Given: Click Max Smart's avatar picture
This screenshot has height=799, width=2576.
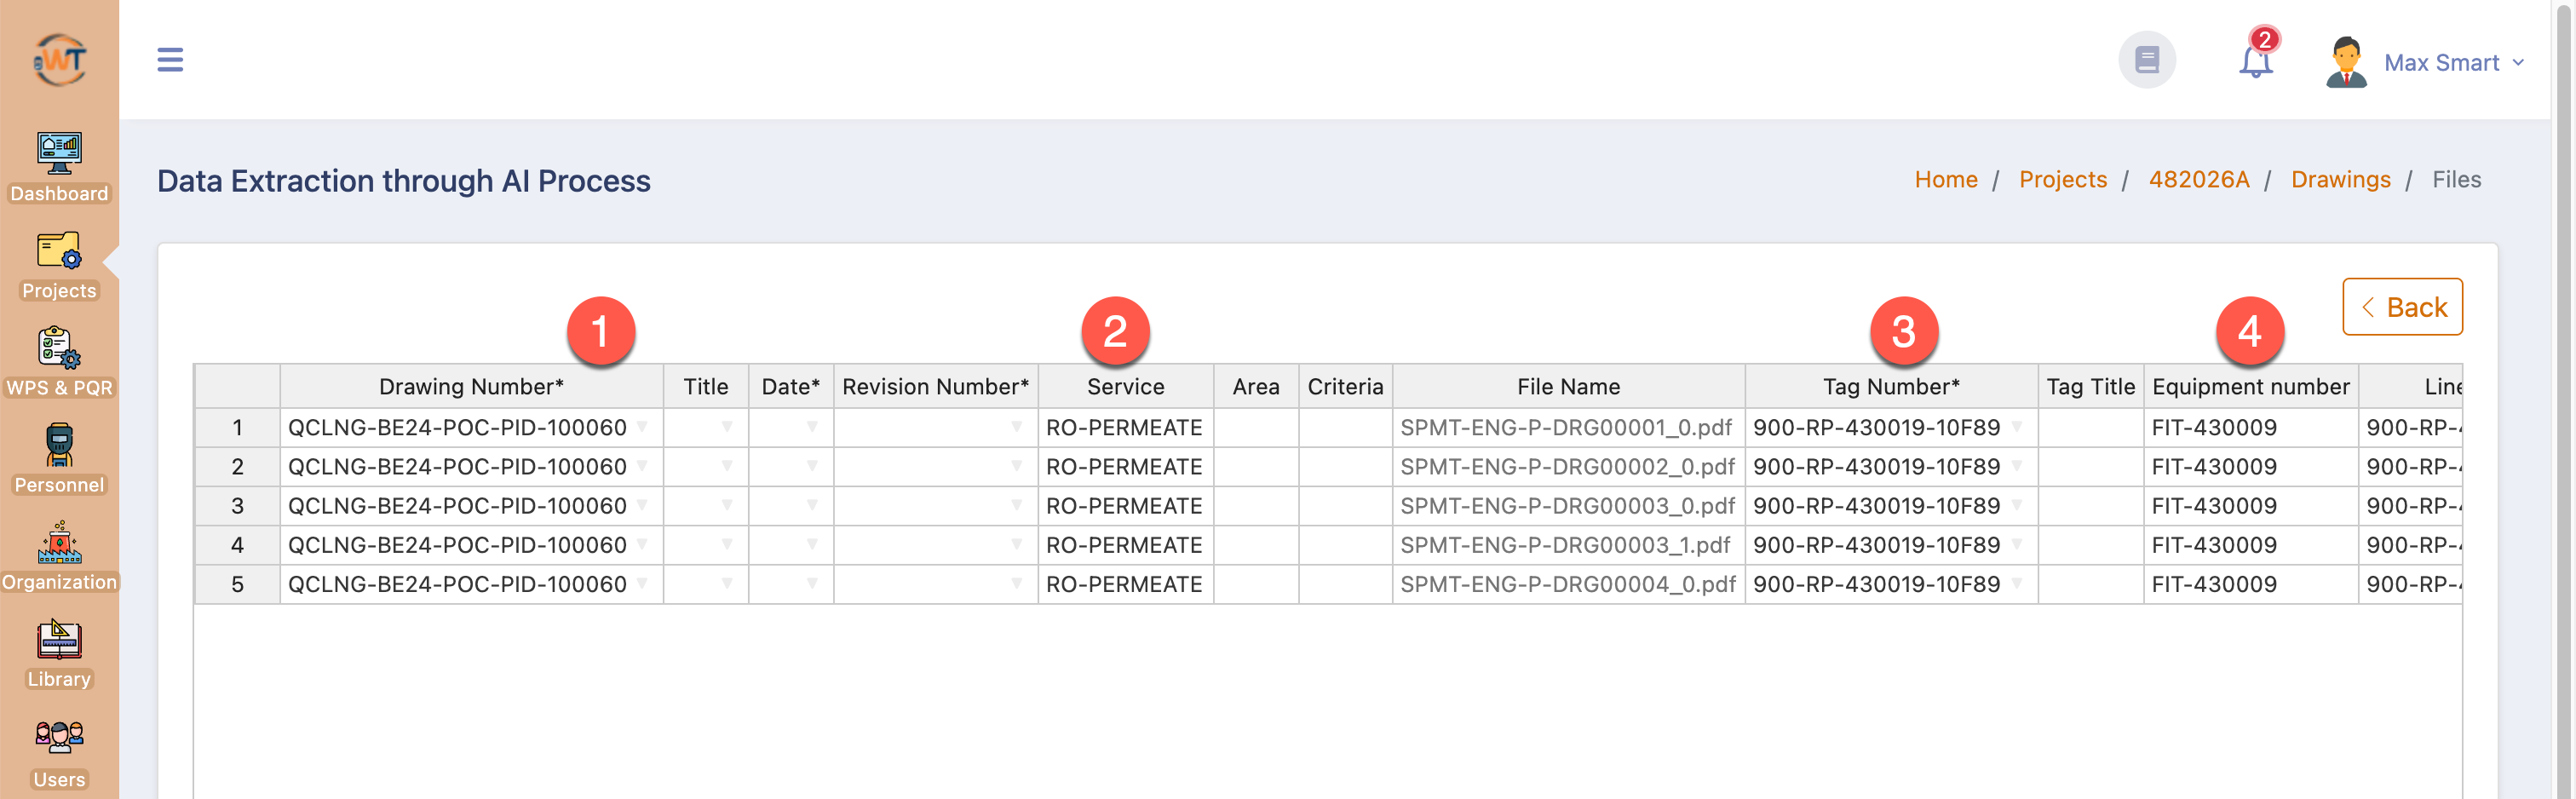Looking at the screenshot, I should [x=2345, y=62].
